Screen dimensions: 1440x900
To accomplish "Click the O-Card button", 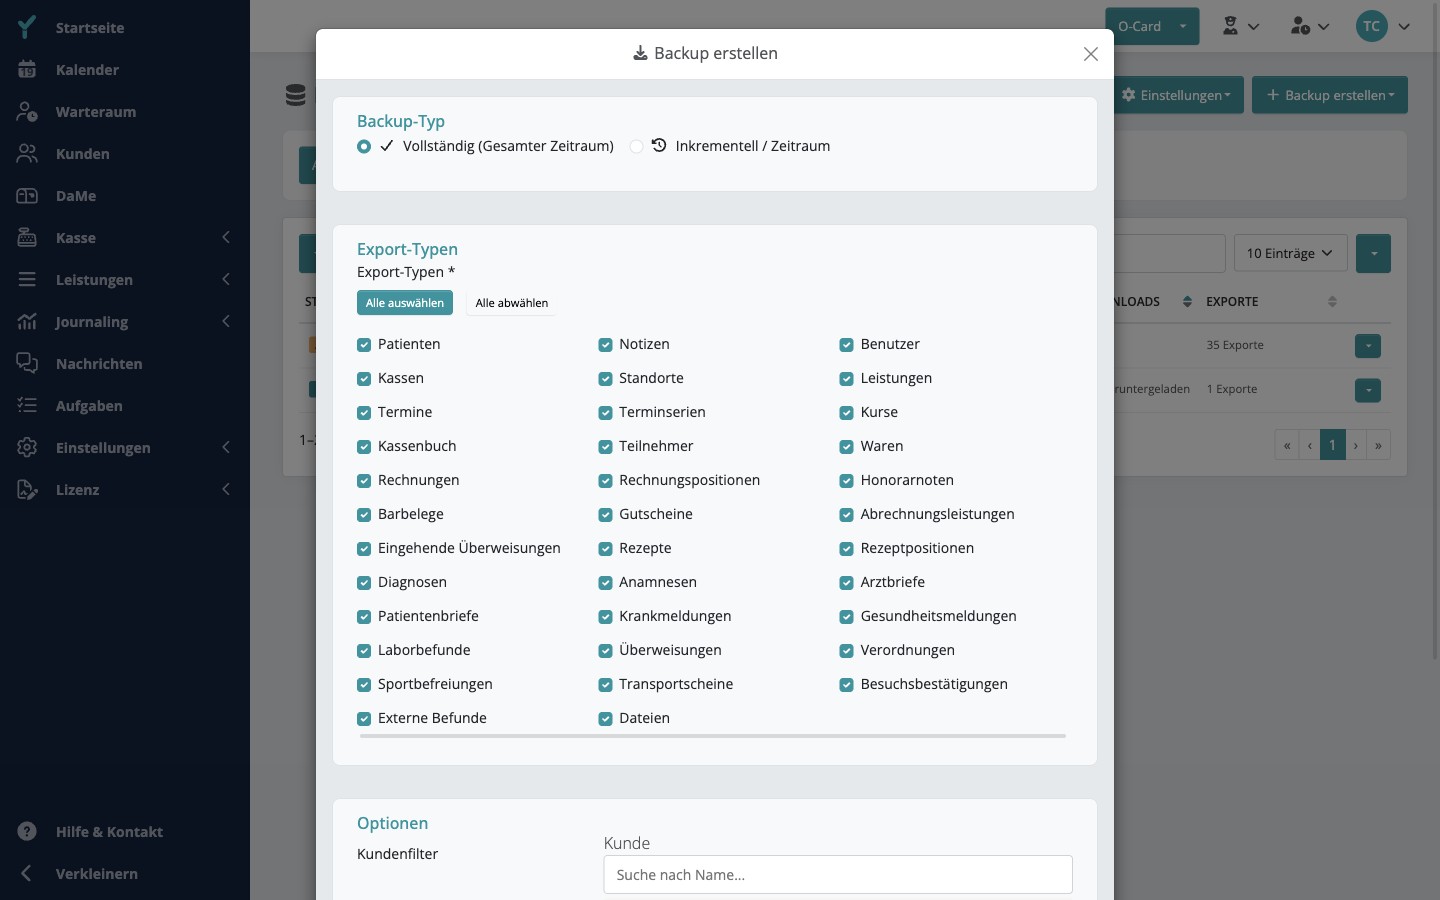I will [1139, 27].
